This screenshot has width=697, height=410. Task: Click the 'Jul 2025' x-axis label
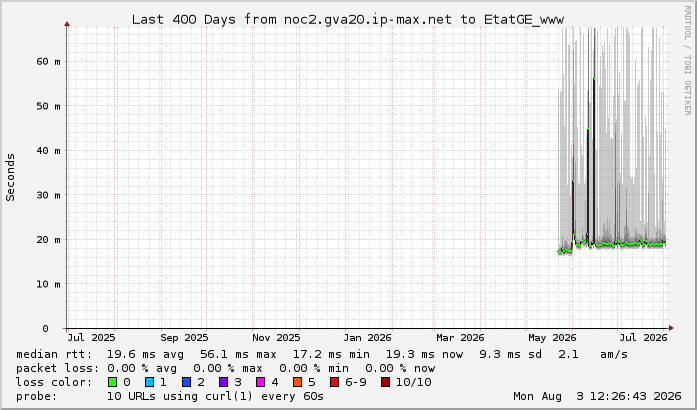[x=92, y=338]
